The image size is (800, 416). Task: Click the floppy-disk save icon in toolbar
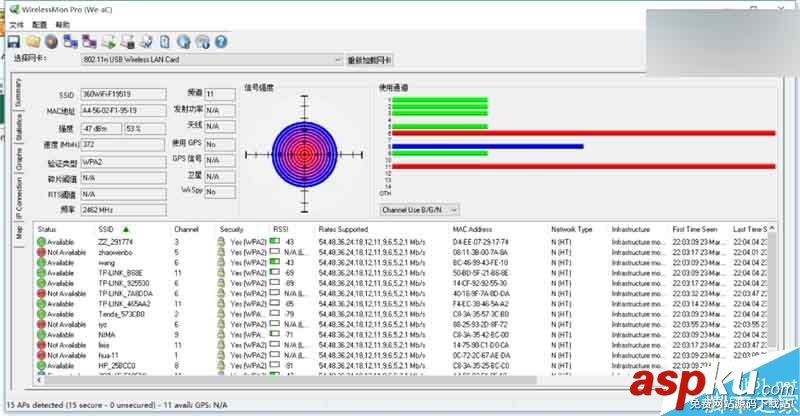(x=14, y=41)
